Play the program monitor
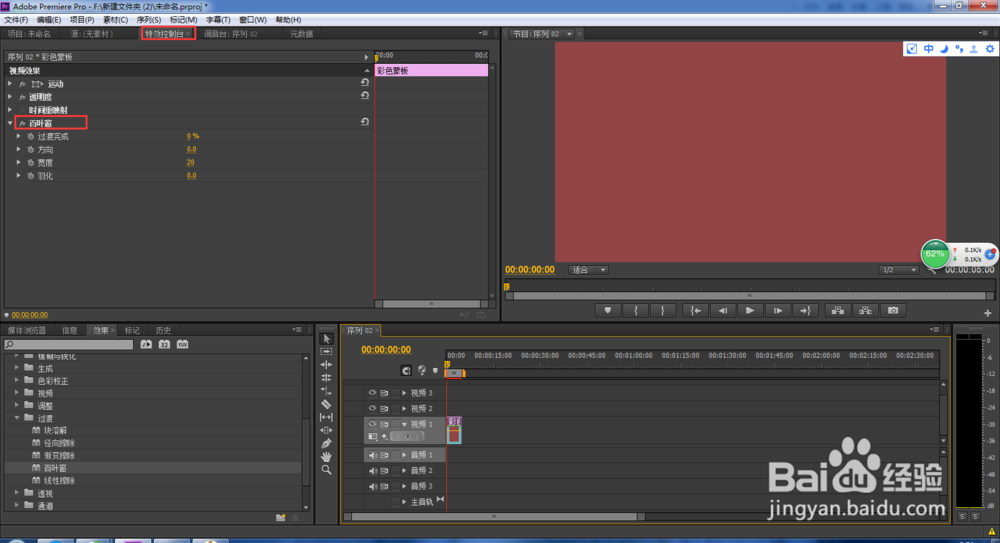The height and width of the screenshot is (543, 1000). point(750,311)
